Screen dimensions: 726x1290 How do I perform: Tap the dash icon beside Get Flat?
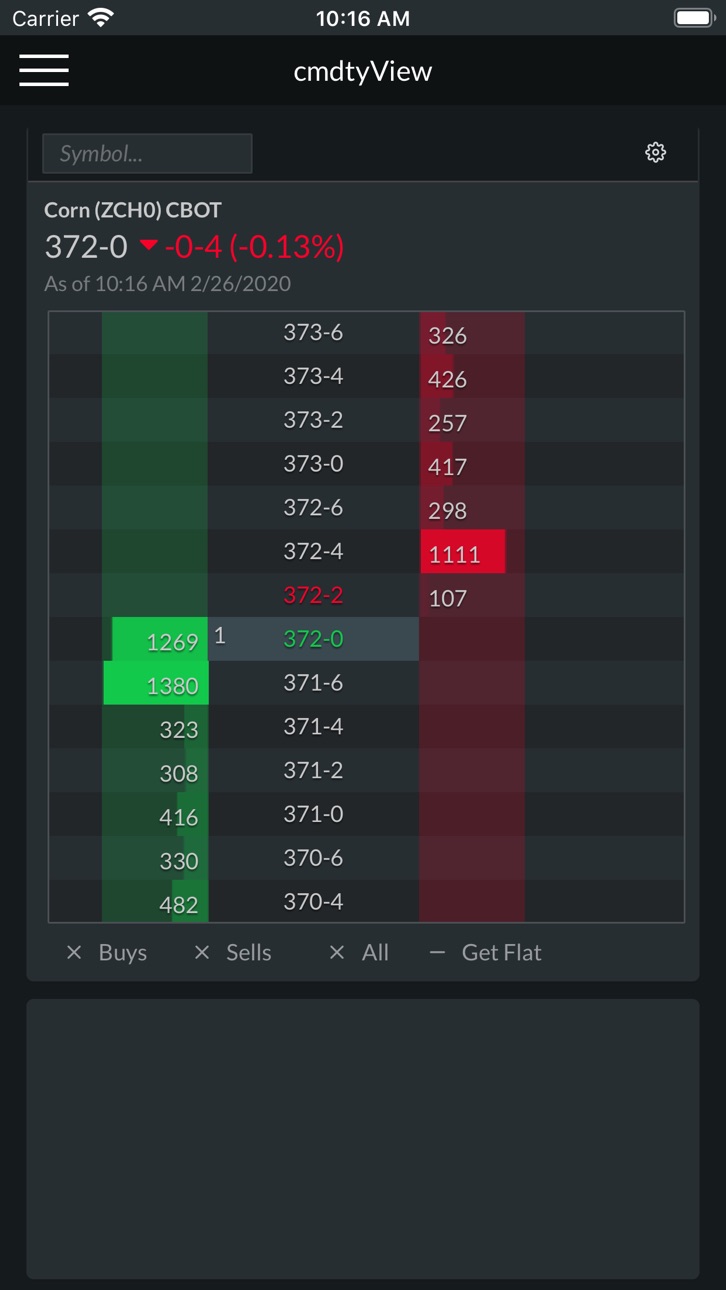437,953
